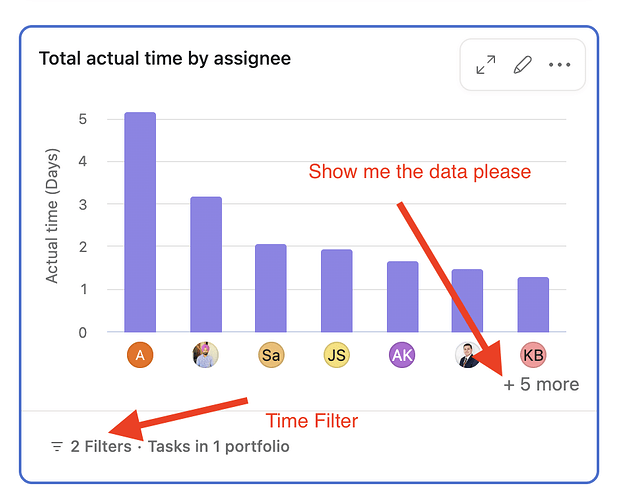Select orange assignee avatar A
This screenshot has width=627, height=500.
(140, 355)
